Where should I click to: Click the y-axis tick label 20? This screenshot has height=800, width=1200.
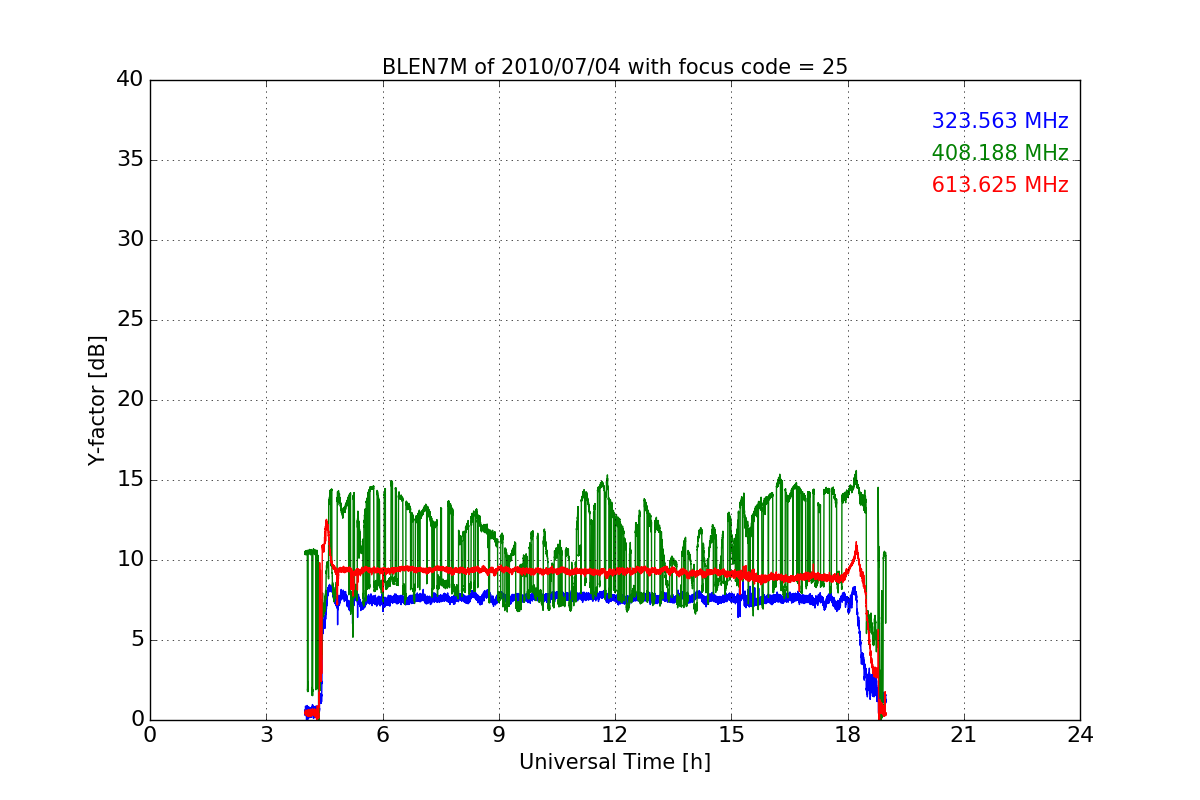[129, 400]
